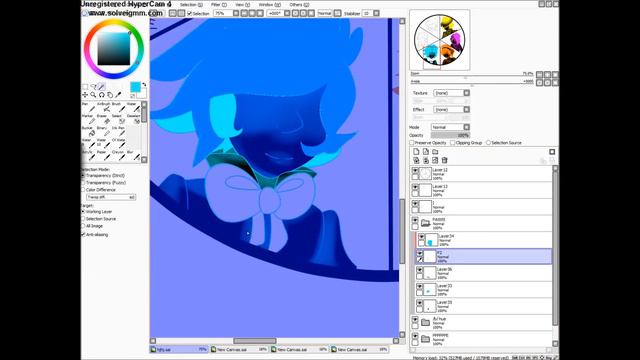The image size is (640, 360).
Task: Open the Normal blend dropdown in toolbar
Action: 326,13
